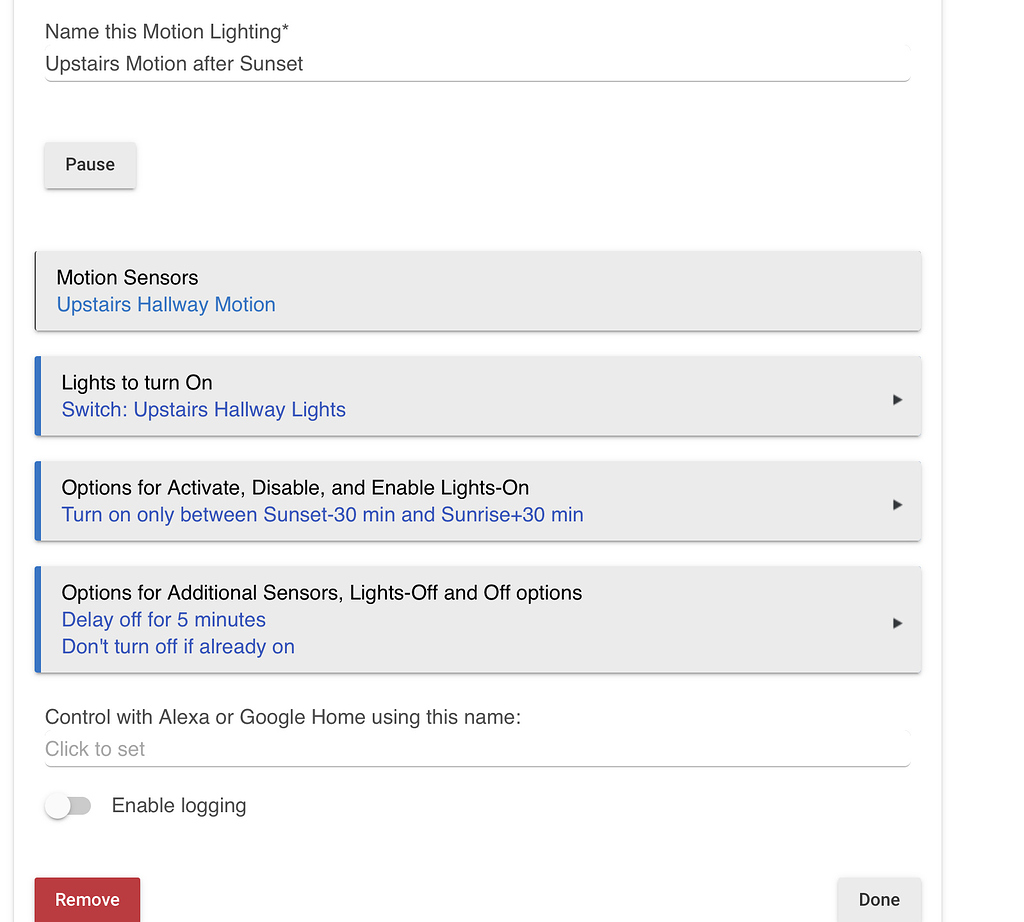Click Delay off for 5 minutes
Viewport: 1024px width, 922px height.
point(164,620)
